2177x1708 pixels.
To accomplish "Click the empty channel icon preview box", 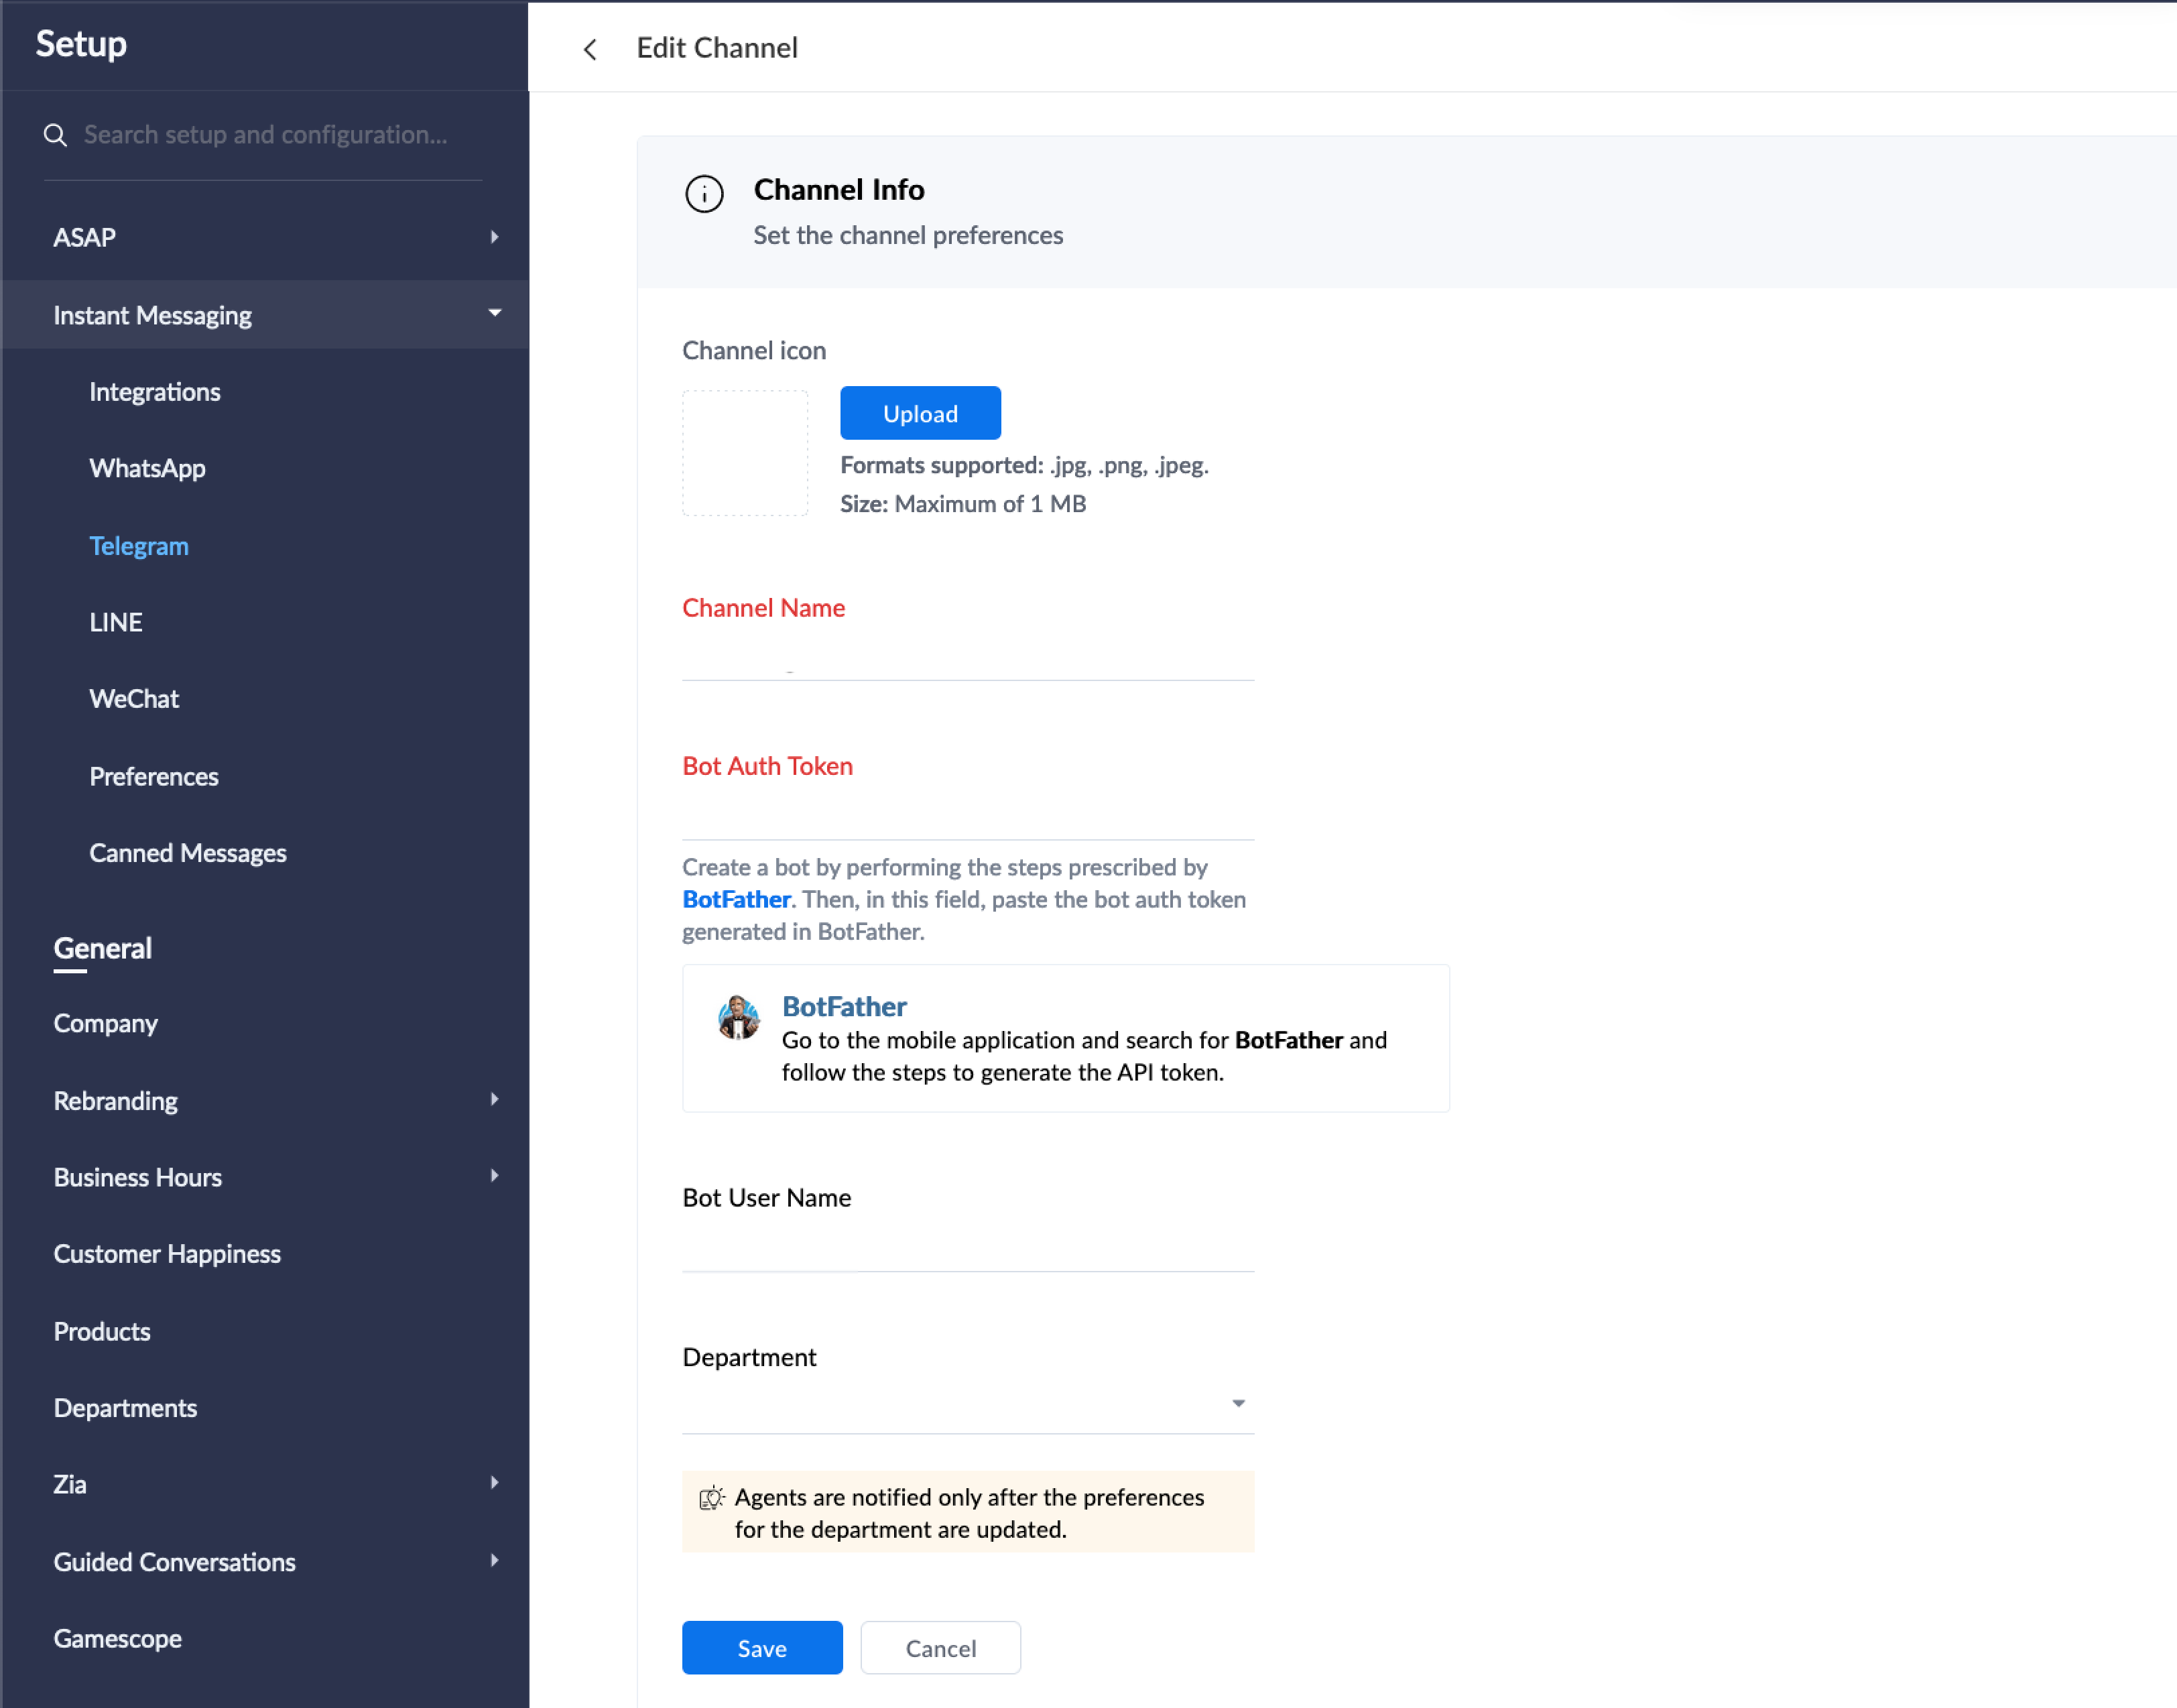I will 745,453.
